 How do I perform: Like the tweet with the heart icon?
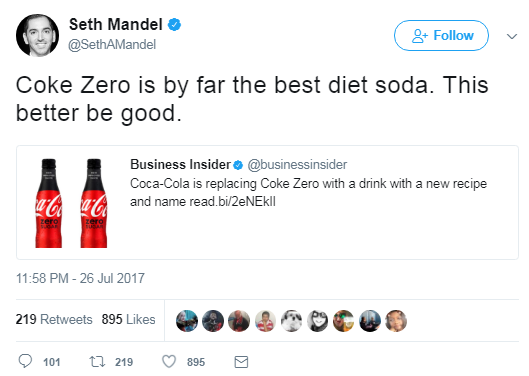click(169, 361)
